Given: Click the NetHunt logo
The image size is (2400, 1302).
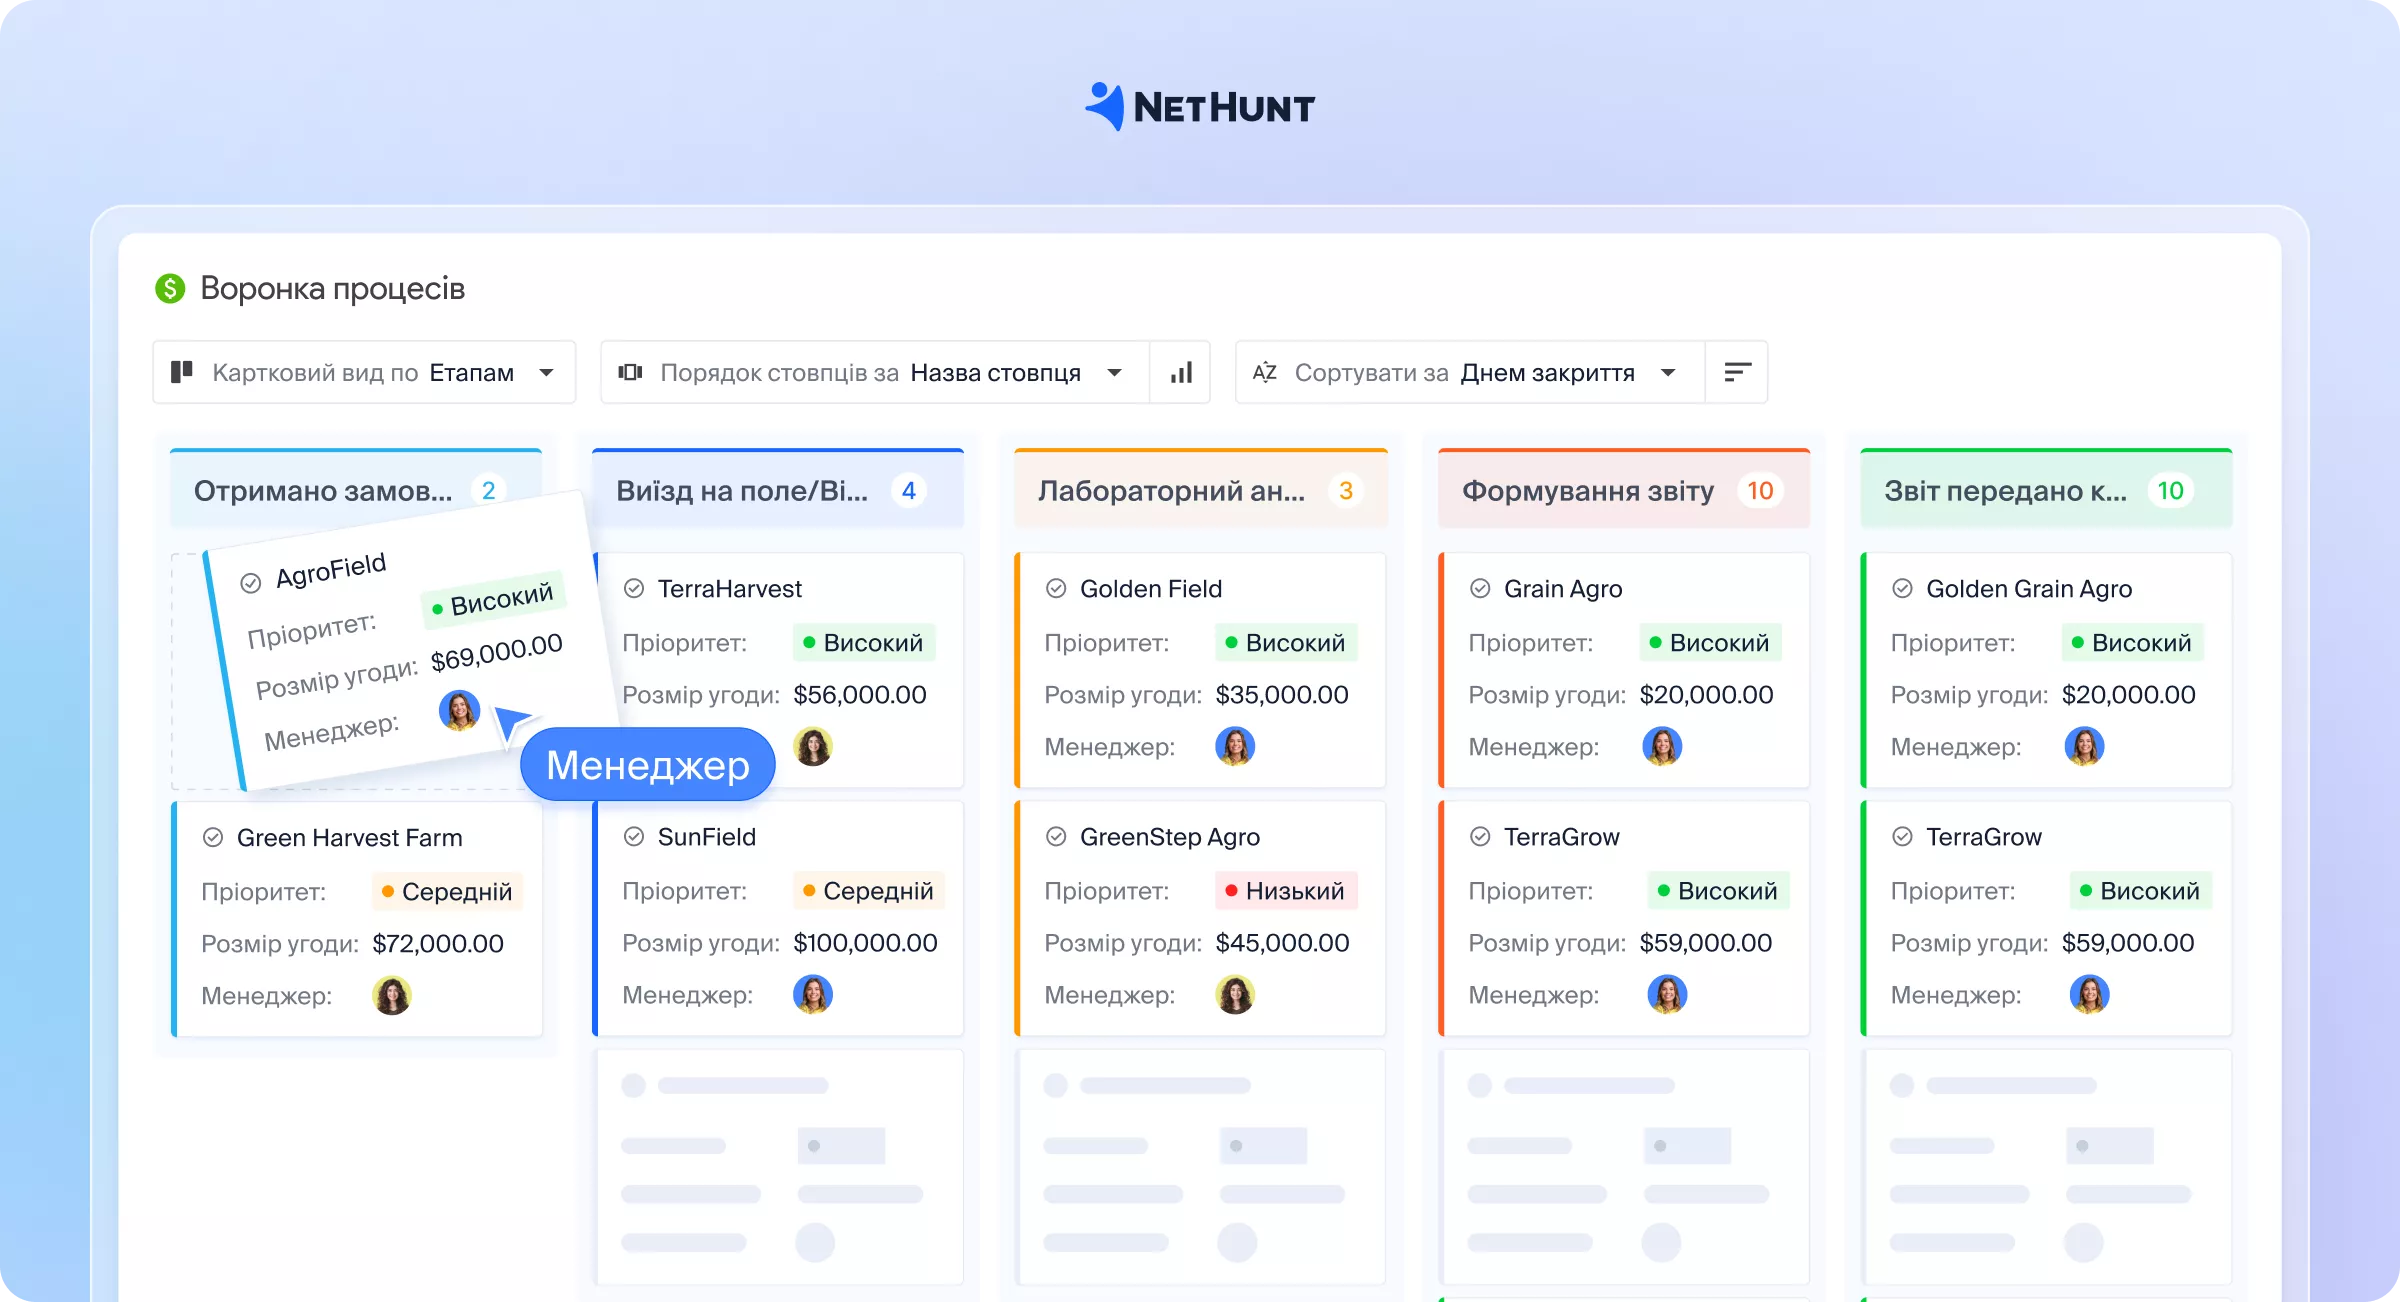Looking at the screenshot, I should click(x=1200, y=107).
